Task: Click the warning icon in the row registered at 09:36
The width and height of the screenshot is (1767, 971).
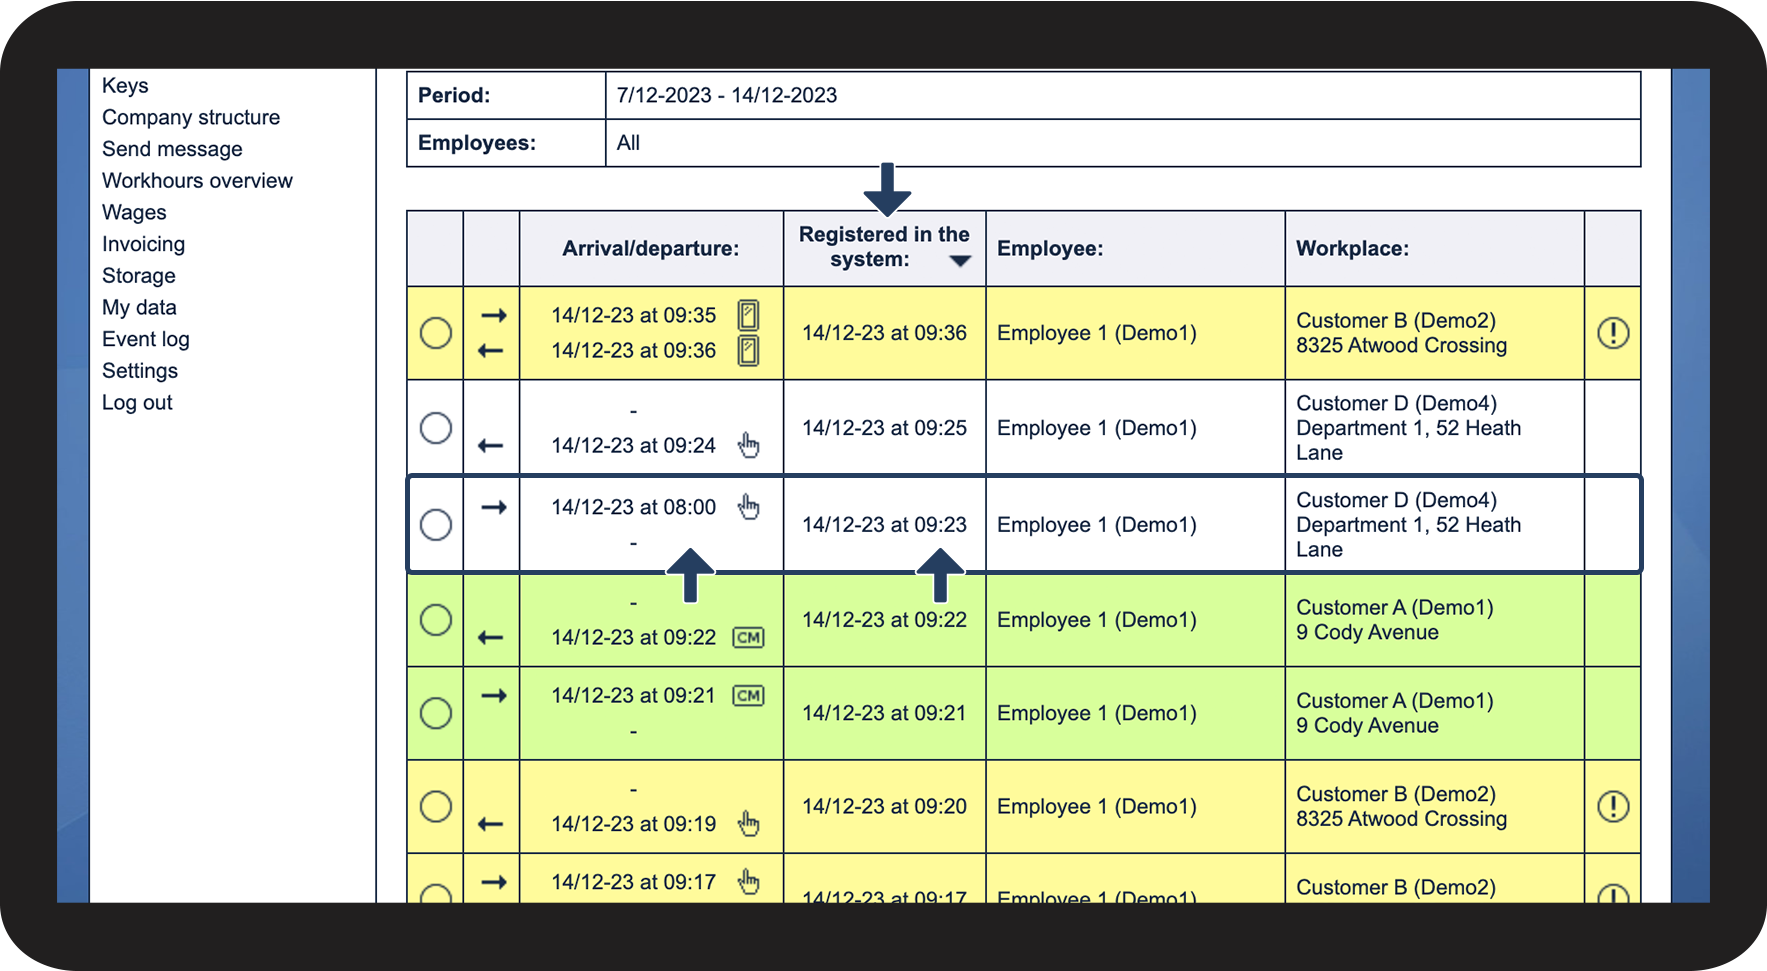Action: pyautogui.click(x=1613, y=333)
